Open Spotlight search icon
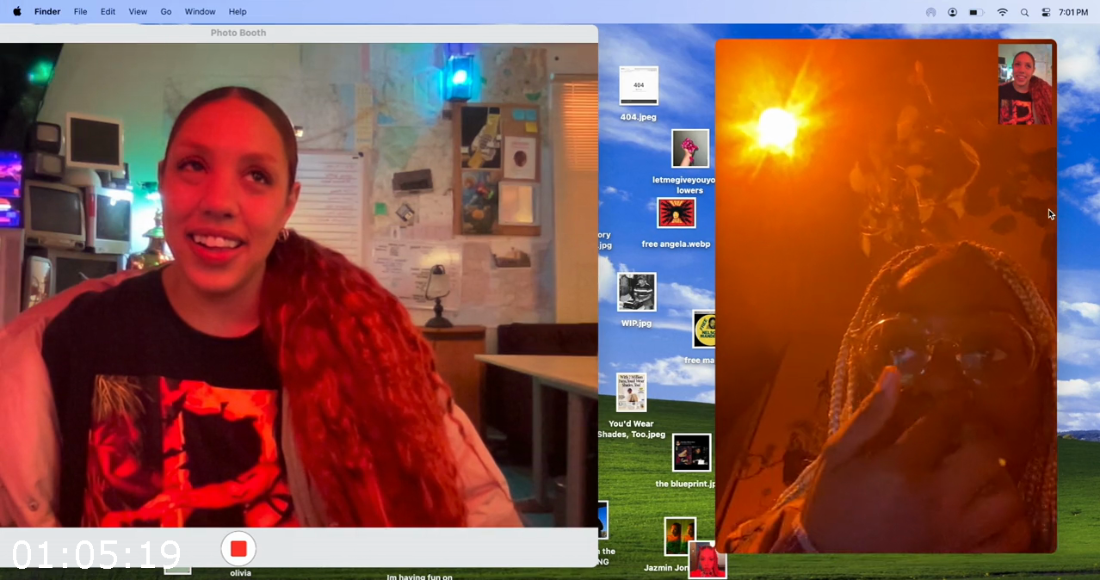Screen dimensions: 1100x580 [1025, 12]
